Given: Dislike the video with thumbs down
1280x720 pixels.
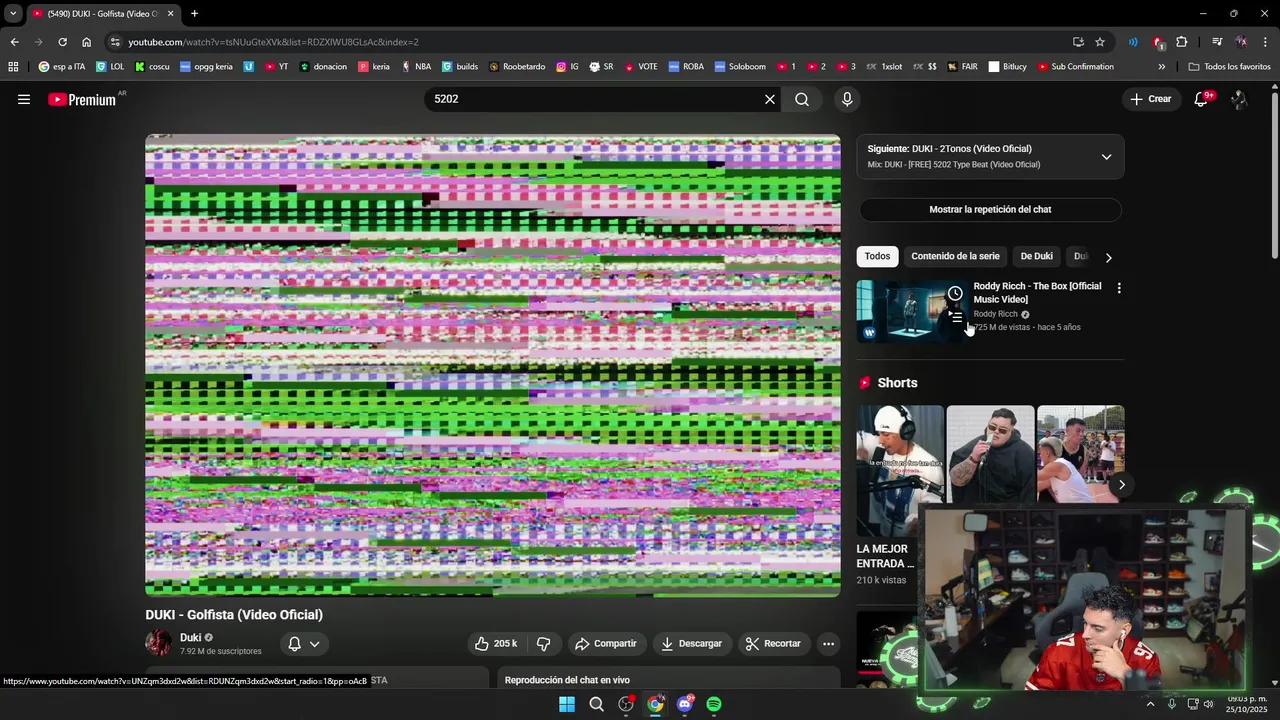Looking at the screenshot, I should tap(544, 644).
